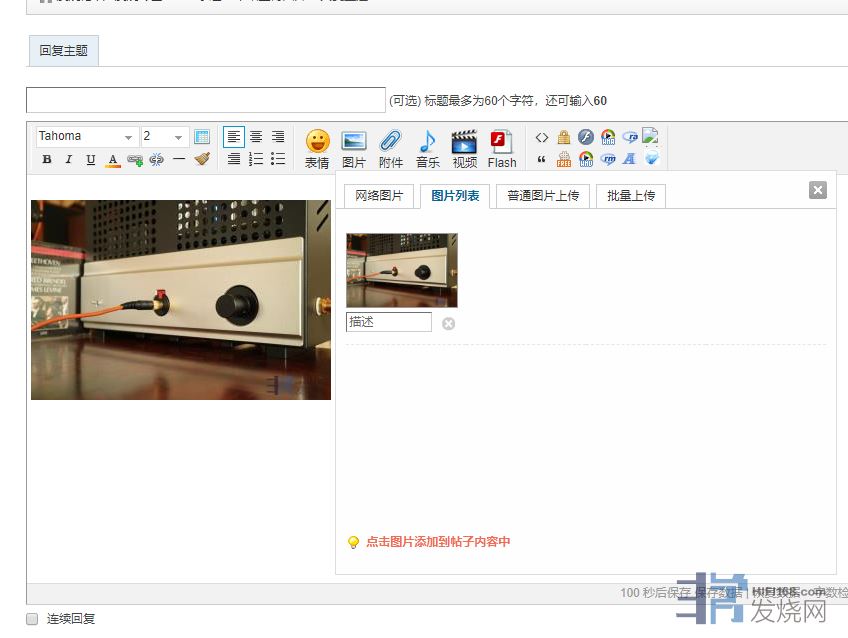The image size is (848, 638).
Task: Click the 附件 paperclip attachment icon
Action: pos(391,148)
